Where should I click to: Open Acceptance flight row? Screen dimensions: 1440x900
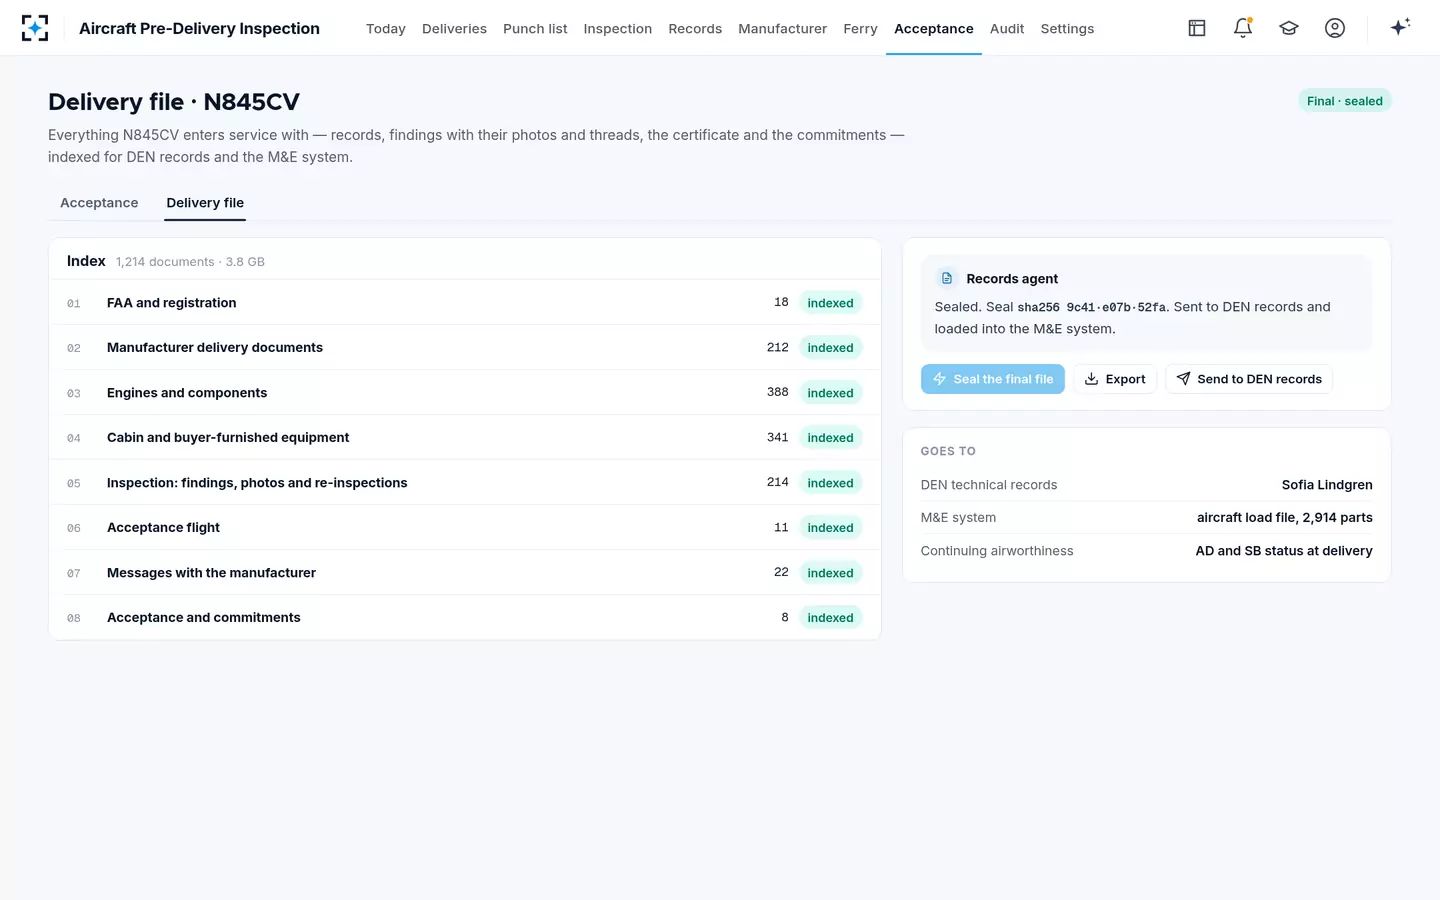coord(465,528)
